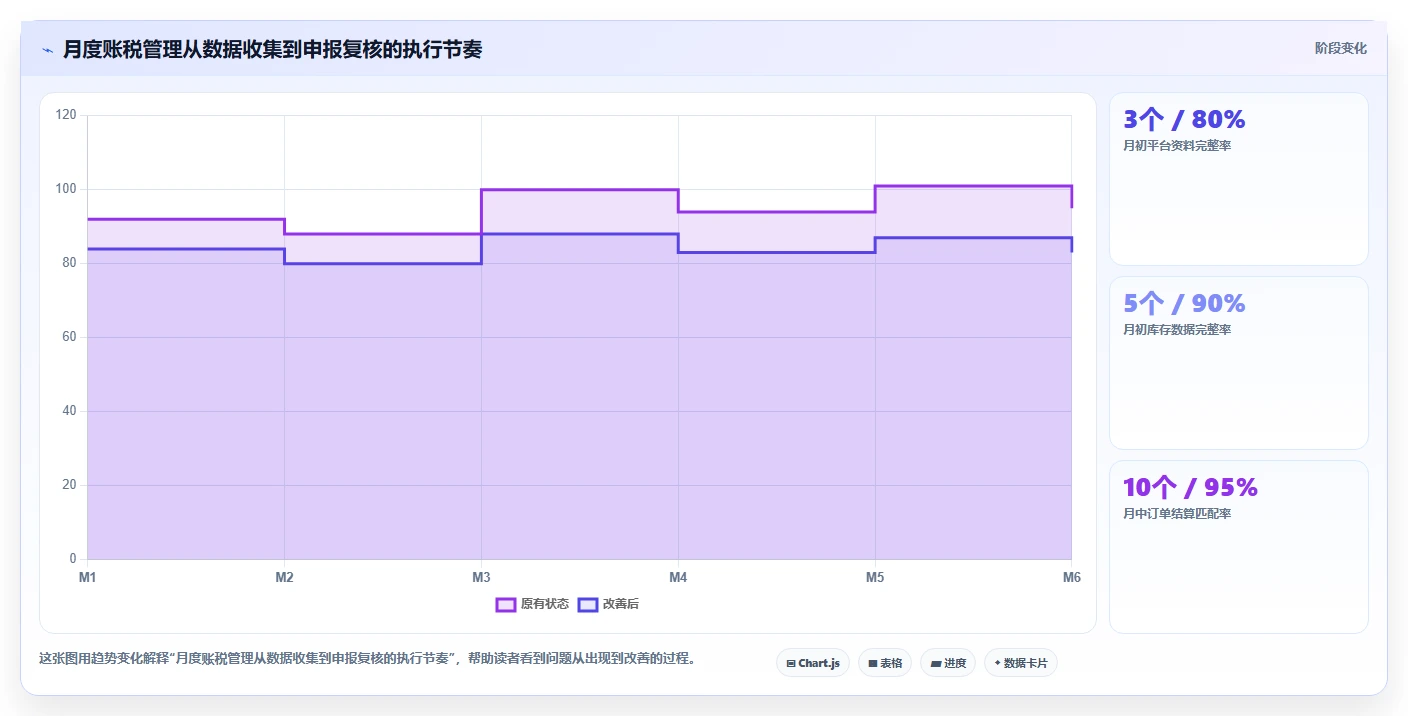Click the 120 y-axis value
Viewport: 1408px width, 716px height.
click(x=66, y=115)
